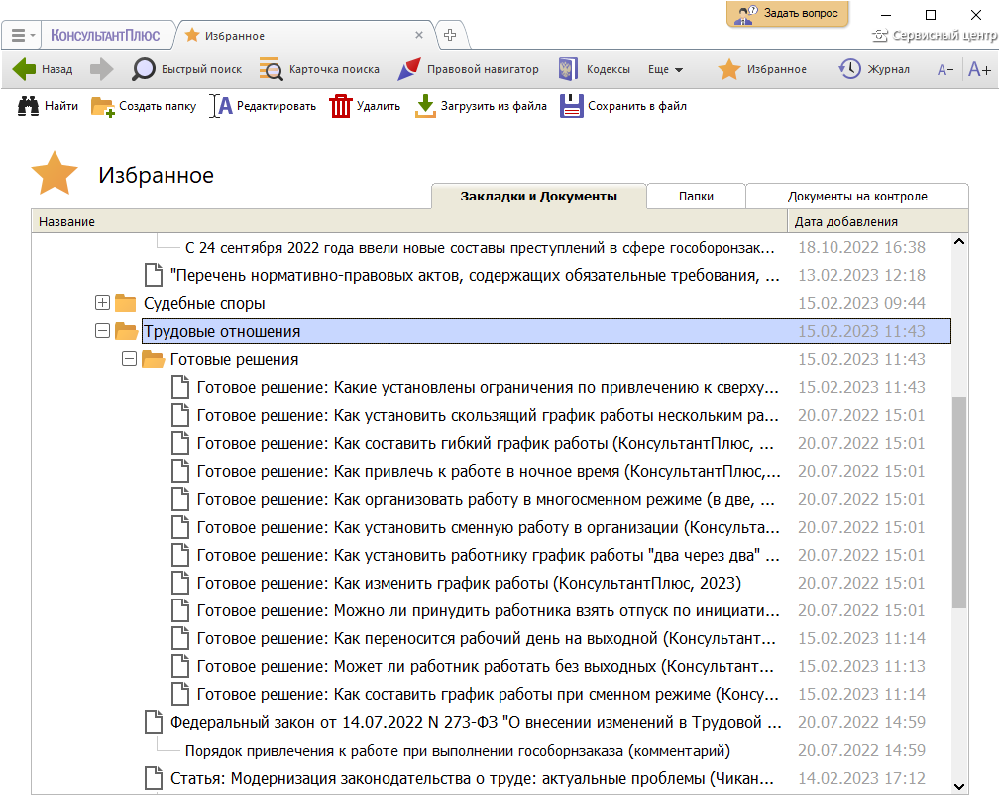Open Федеральный закон 273-ФЗ document
Viewport: 1000px width, 800px height.
pos(475,723)
